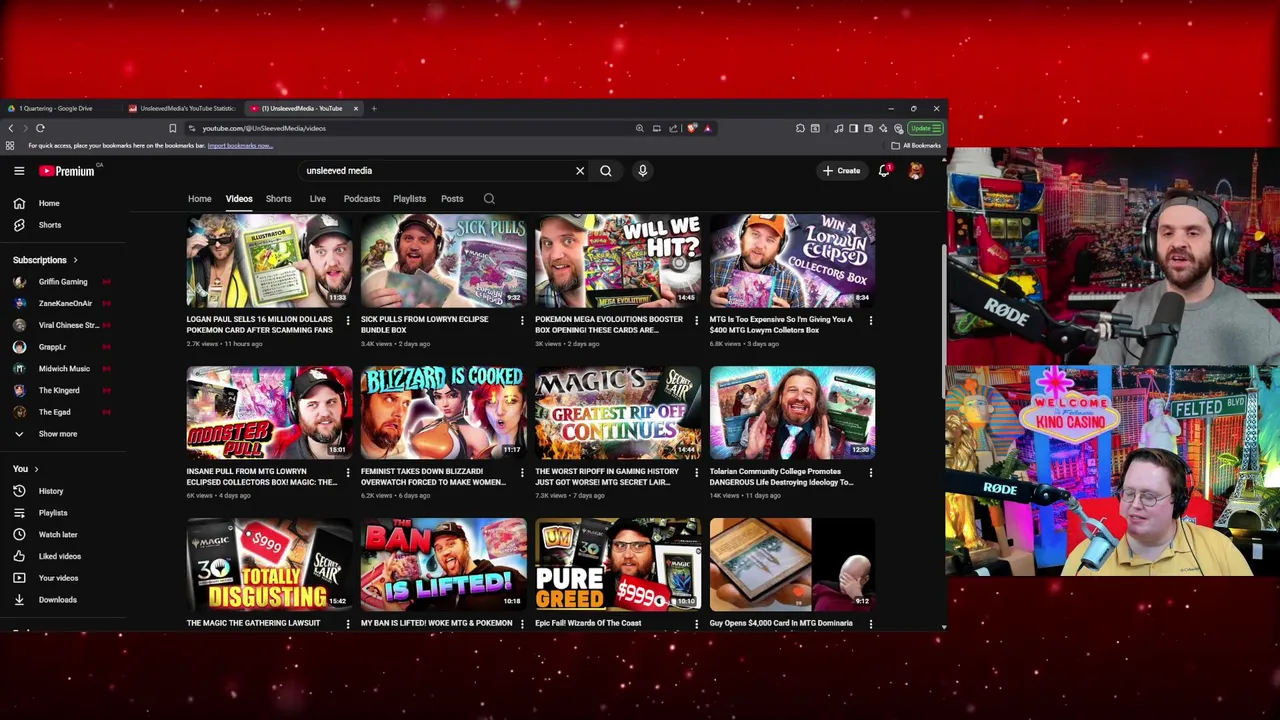Image resolution: width=1280 pixels, height=720 pixels.
Task: Switch to the Podcasts tab
Action: click(x=362, y=199)
